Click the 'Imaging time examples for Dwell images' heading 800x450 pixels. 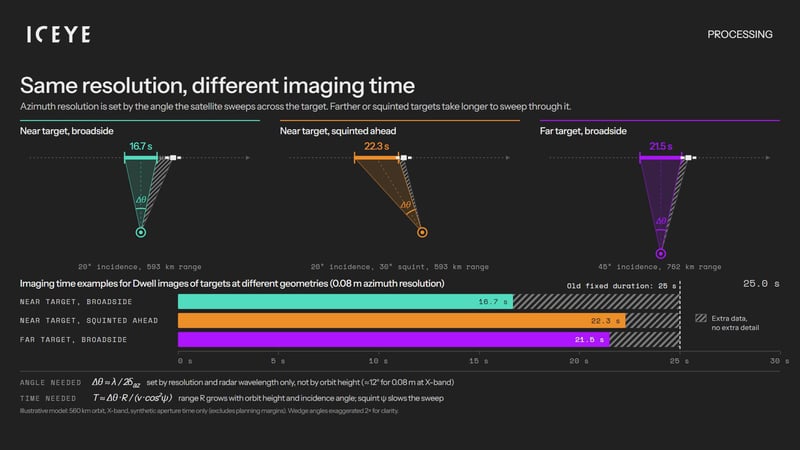pos(232,284)
